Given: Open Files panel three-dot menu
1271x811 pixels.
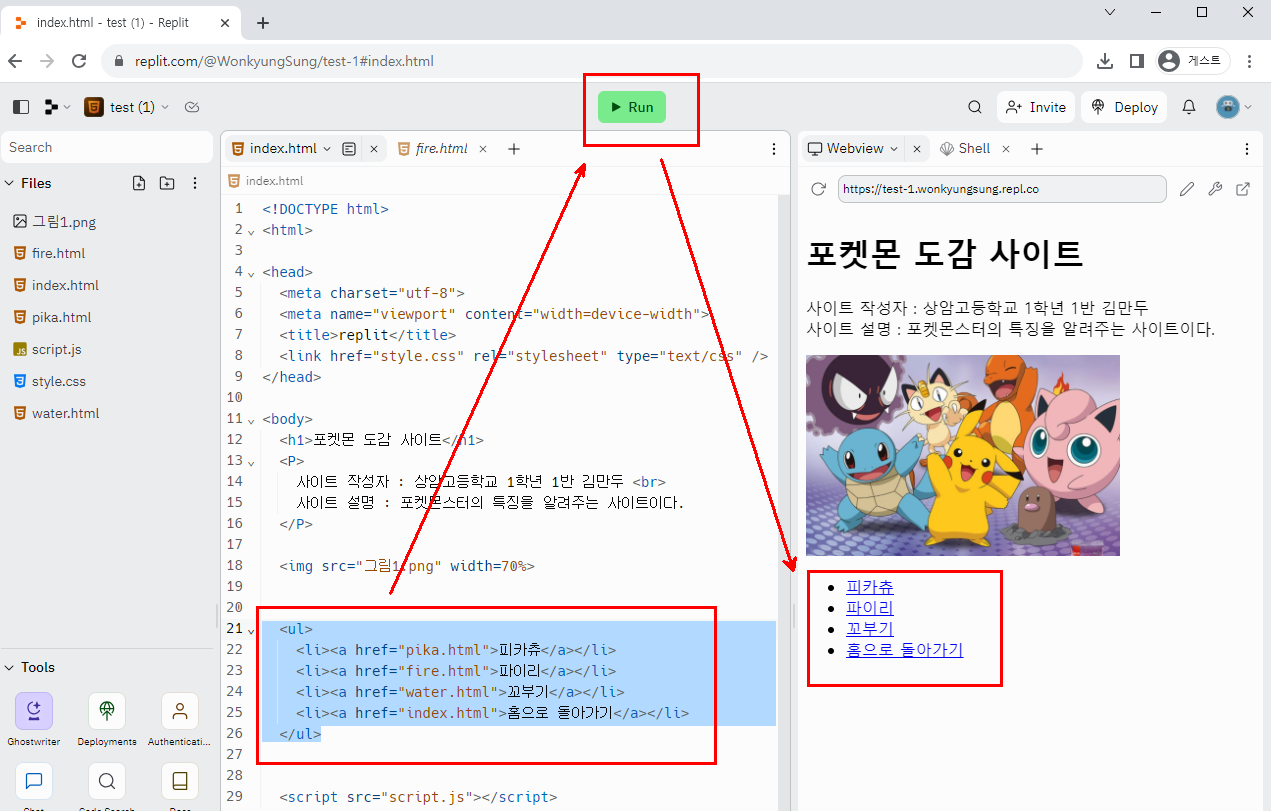Looking at the screenshot, I should pos(195,183).
